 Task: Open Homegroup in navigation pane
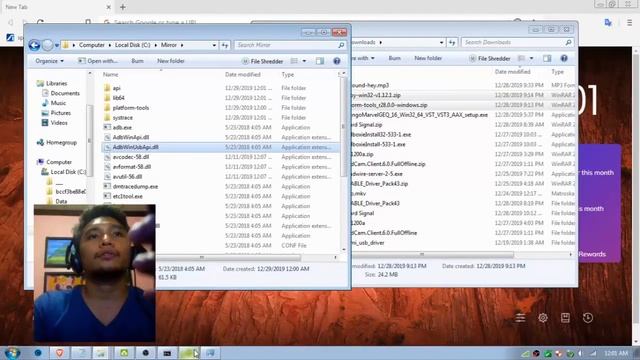click(x=61, y=142)
